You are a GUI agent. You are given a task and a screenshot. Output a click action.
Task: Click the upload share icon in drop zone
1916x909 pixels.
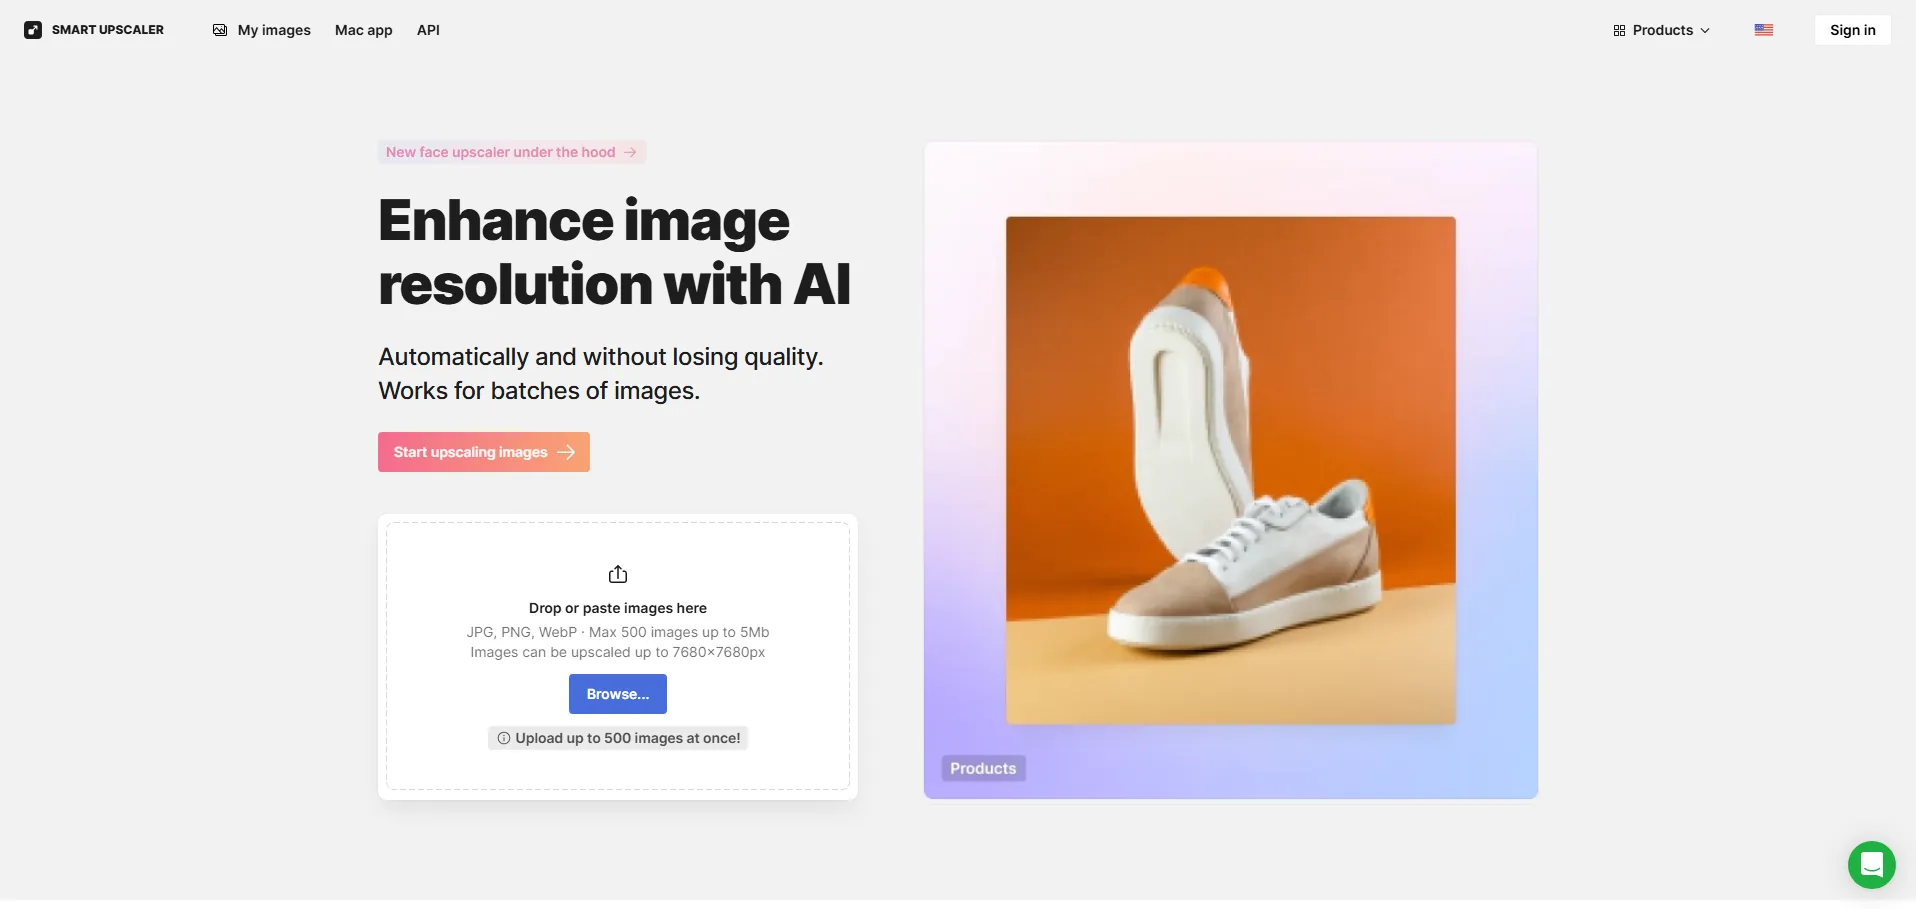pyautogui.click(x=618, y=574)
